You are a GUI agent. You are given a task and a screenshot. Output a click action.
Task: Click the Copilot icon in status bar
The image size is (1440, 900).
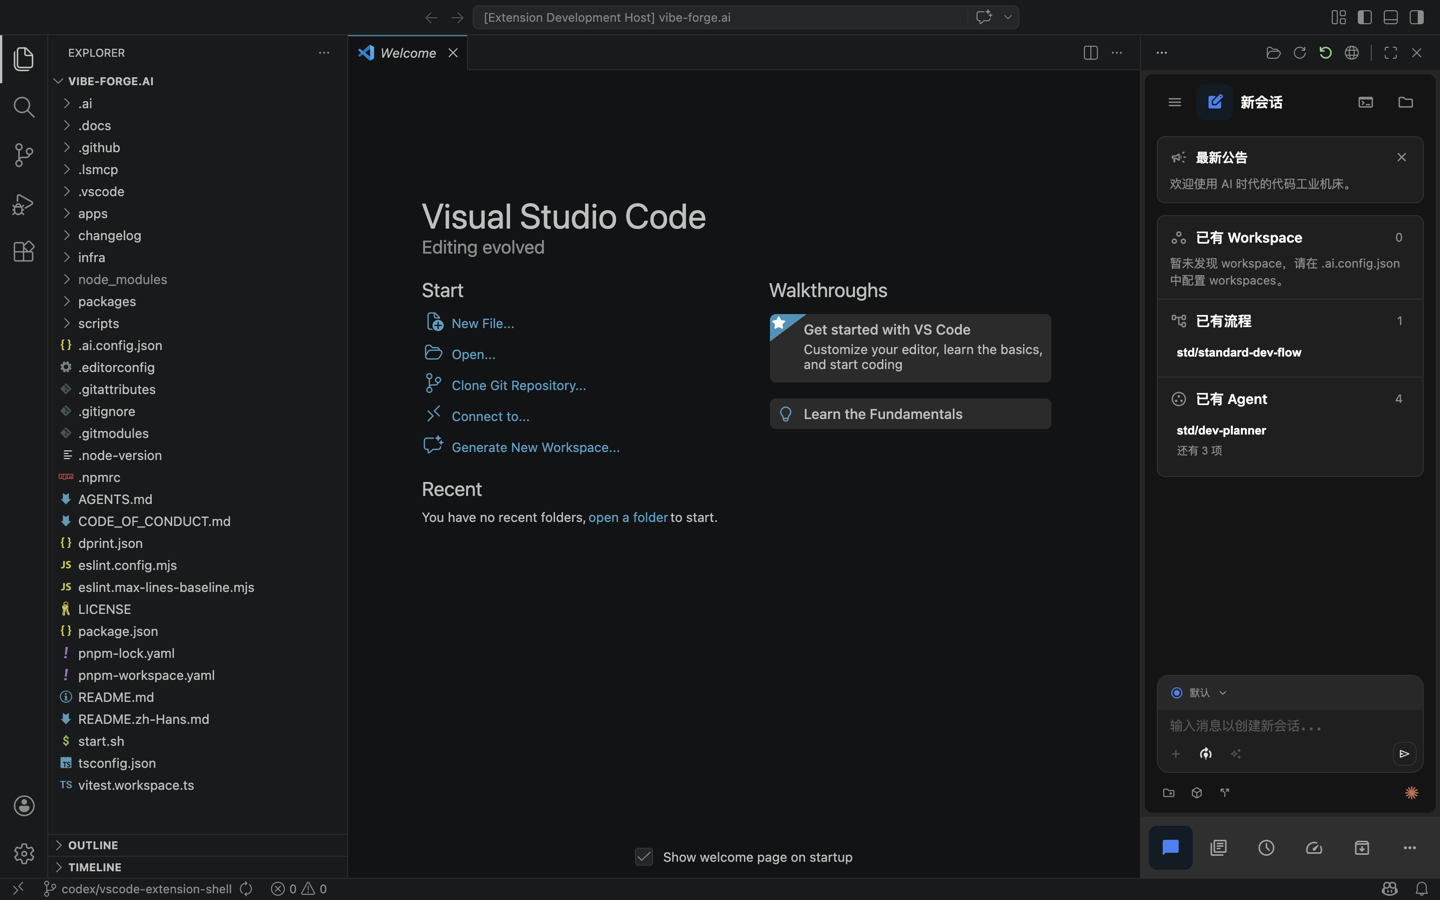coord(1390,889)
